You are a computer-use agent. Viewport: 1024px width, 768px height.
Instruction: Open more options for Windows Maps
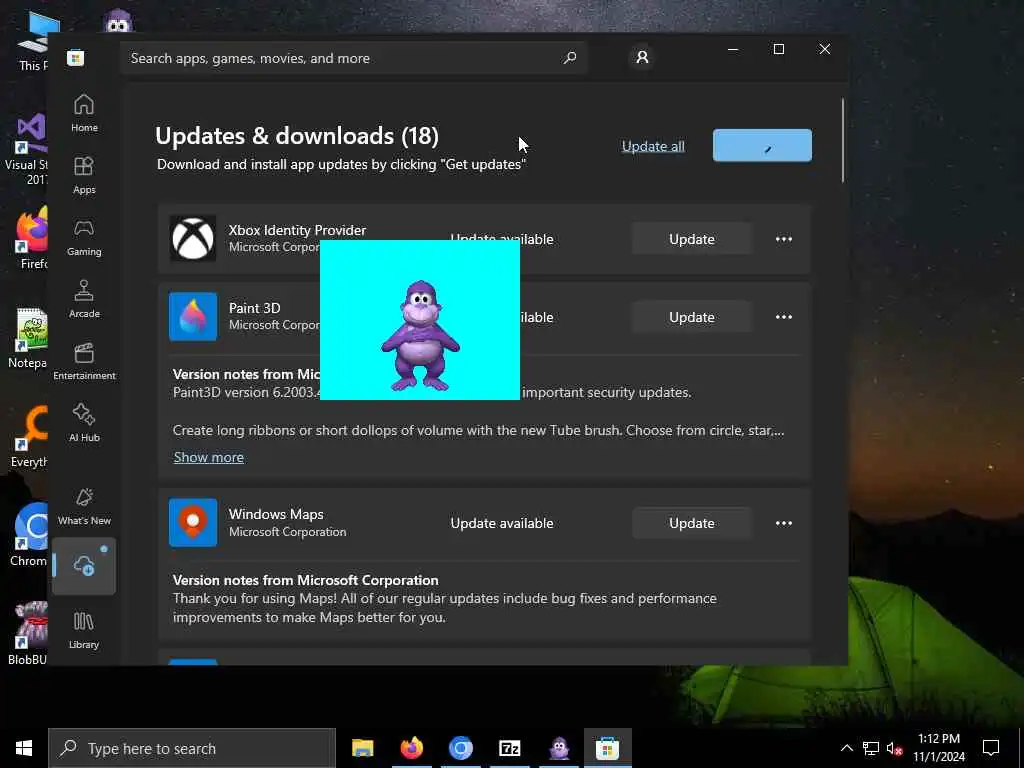tap(784, 523)
